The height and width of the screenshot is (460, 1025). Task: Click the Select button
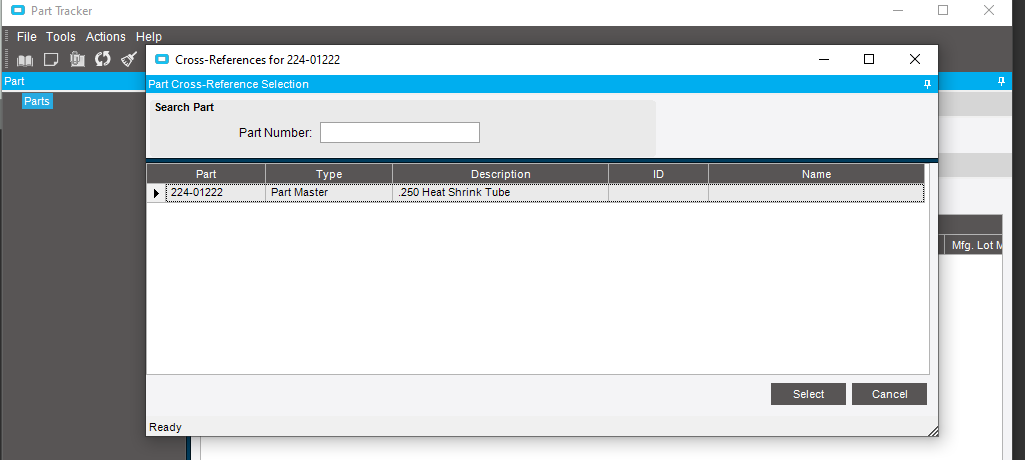click(x=809, y=394)
